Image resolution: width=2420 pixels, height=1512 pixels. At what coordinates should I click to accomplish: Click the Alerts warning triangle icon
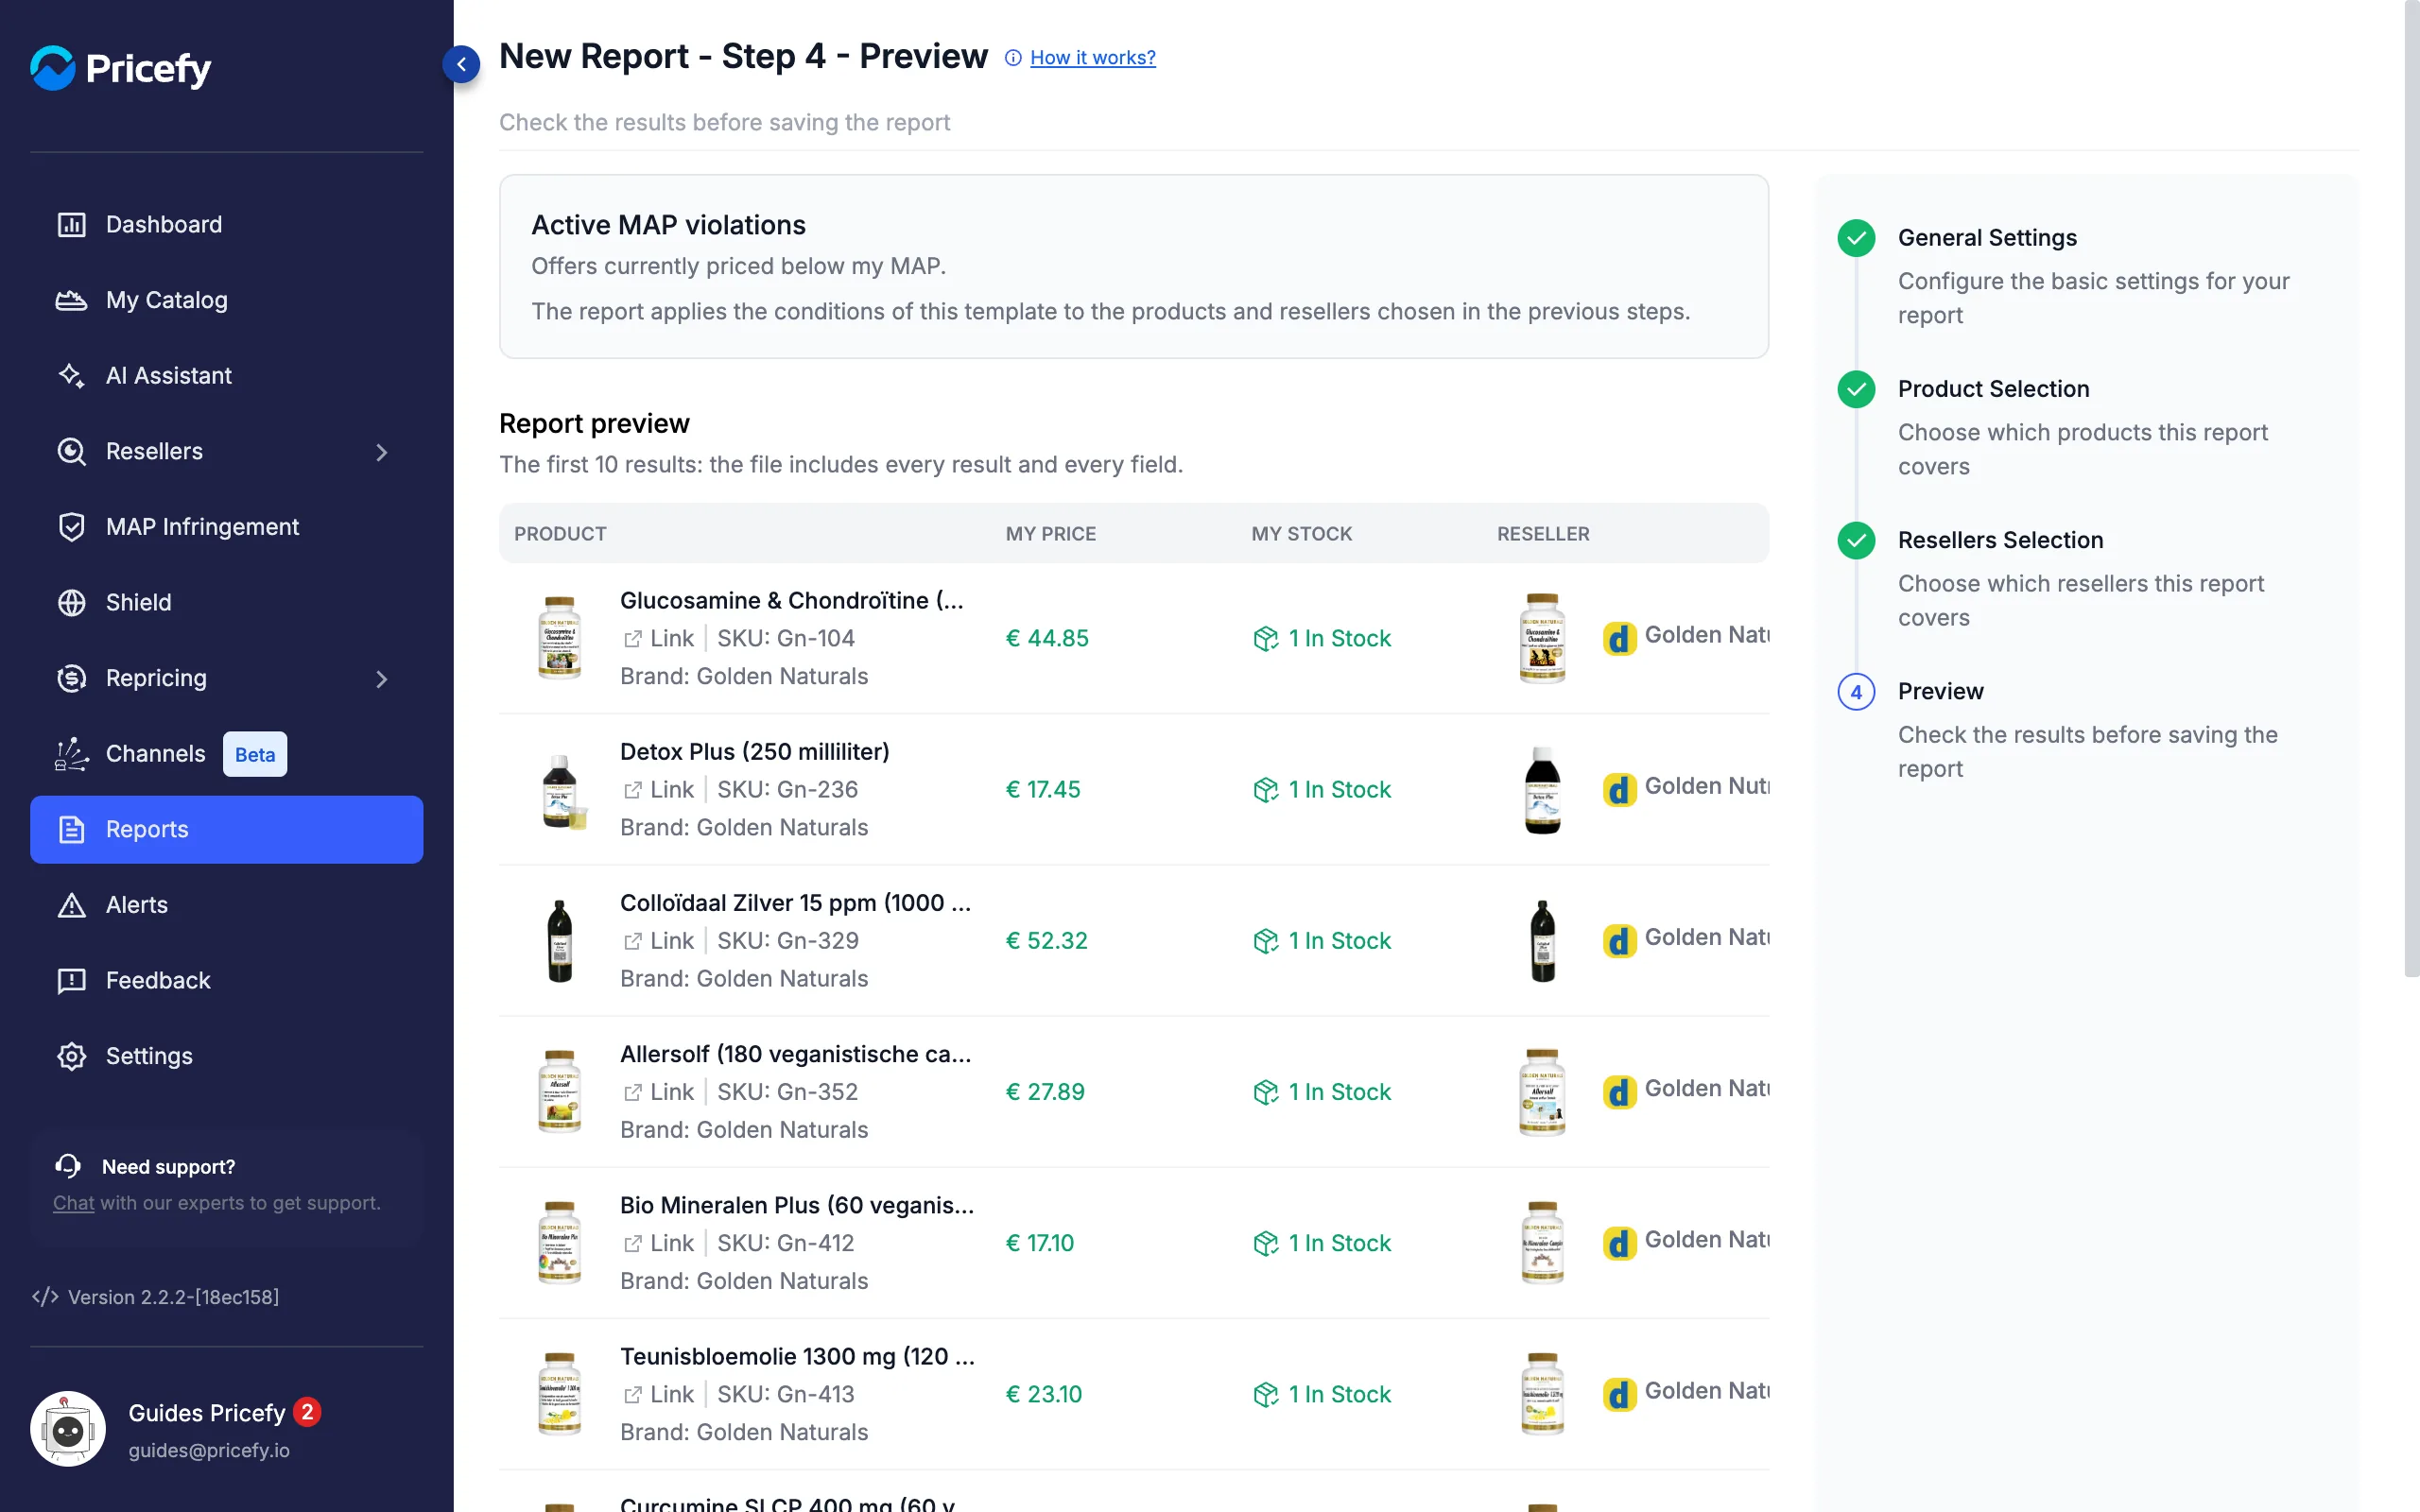71,905
